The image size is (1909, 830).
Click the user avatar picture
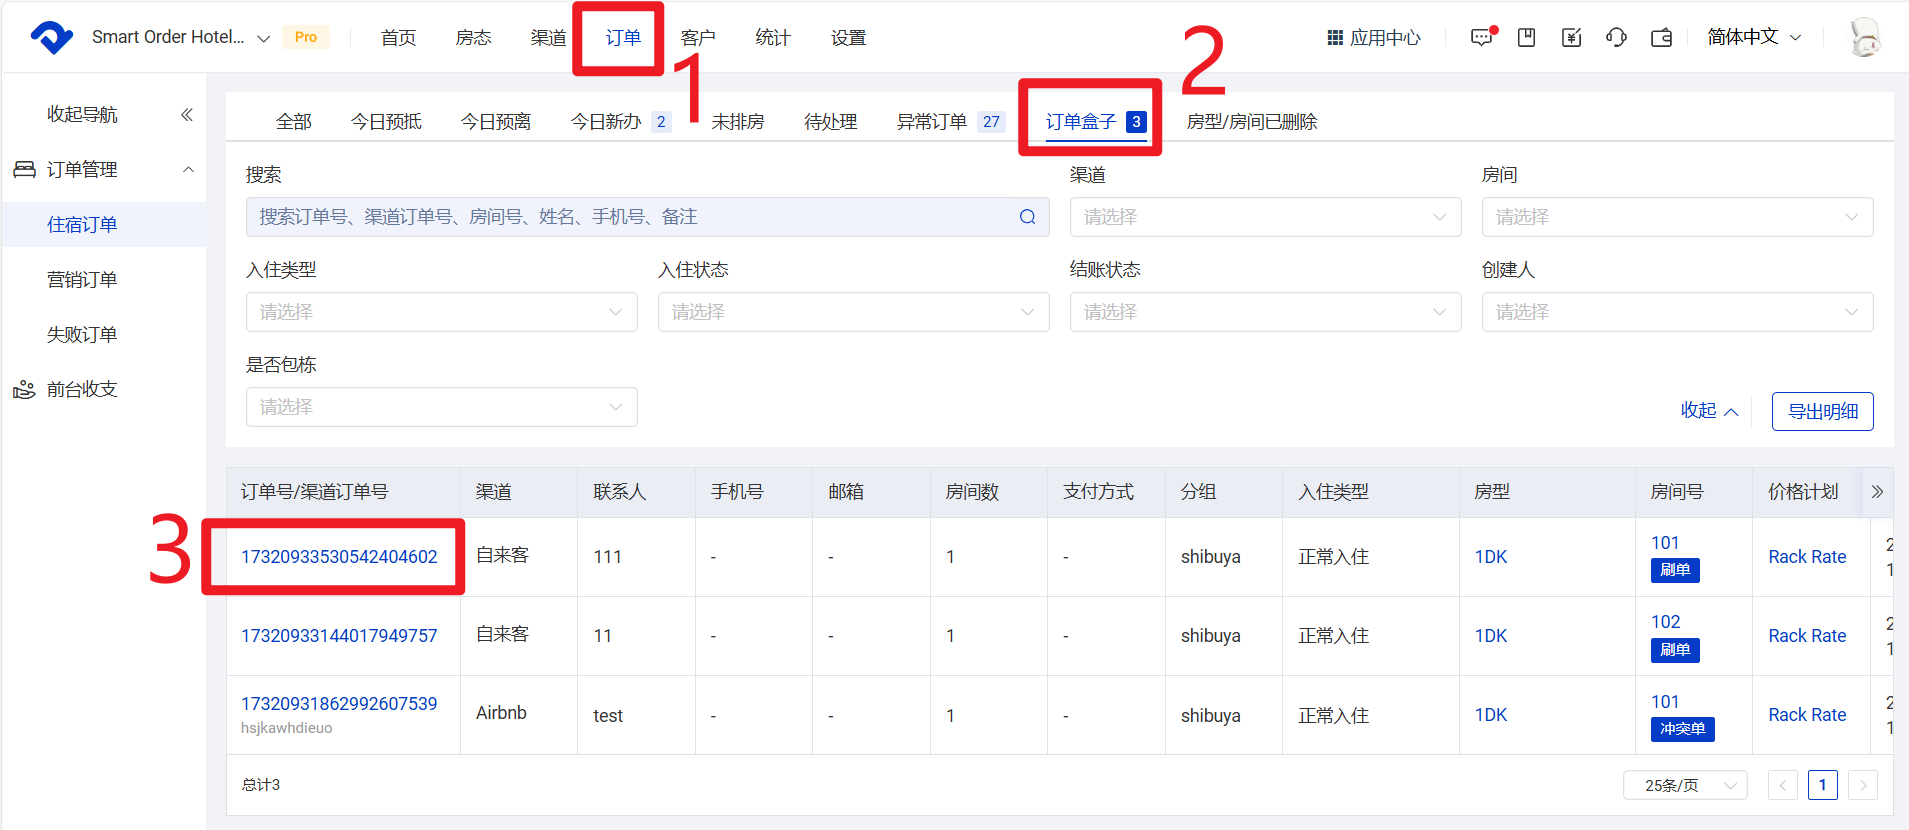click(x=1864, y=38)
